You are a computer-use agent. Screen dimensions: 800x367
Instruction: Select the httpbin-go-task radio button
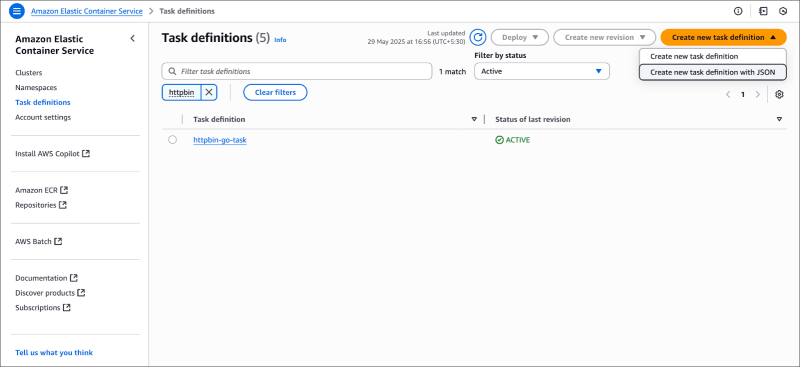click(x=172, y=139)
